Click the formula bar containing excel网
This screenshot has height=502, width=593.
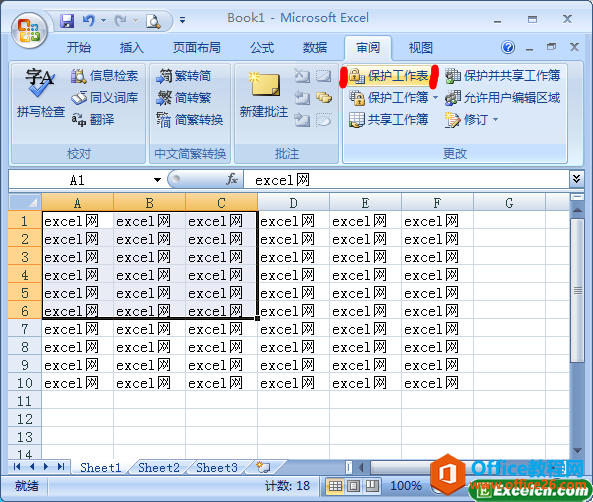pos(406,180)
